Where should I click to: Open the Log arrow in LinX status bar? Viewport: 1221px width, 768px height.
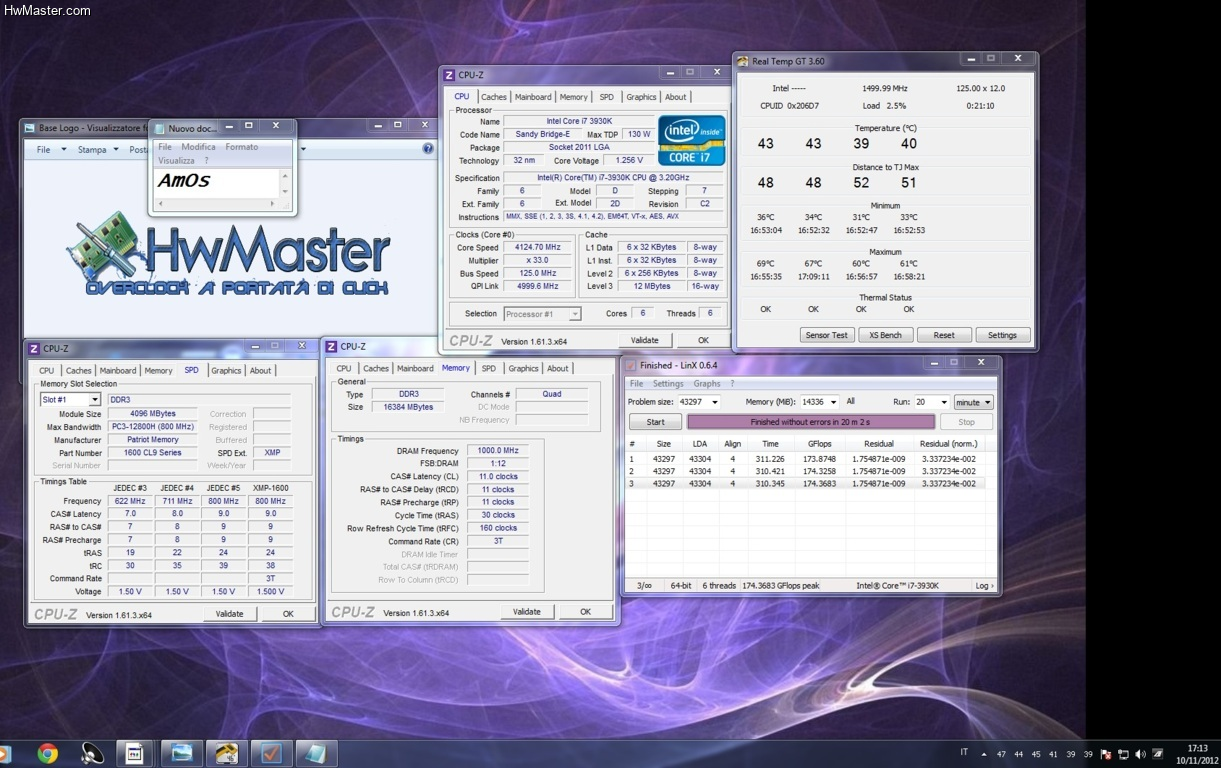pos(984,586)
